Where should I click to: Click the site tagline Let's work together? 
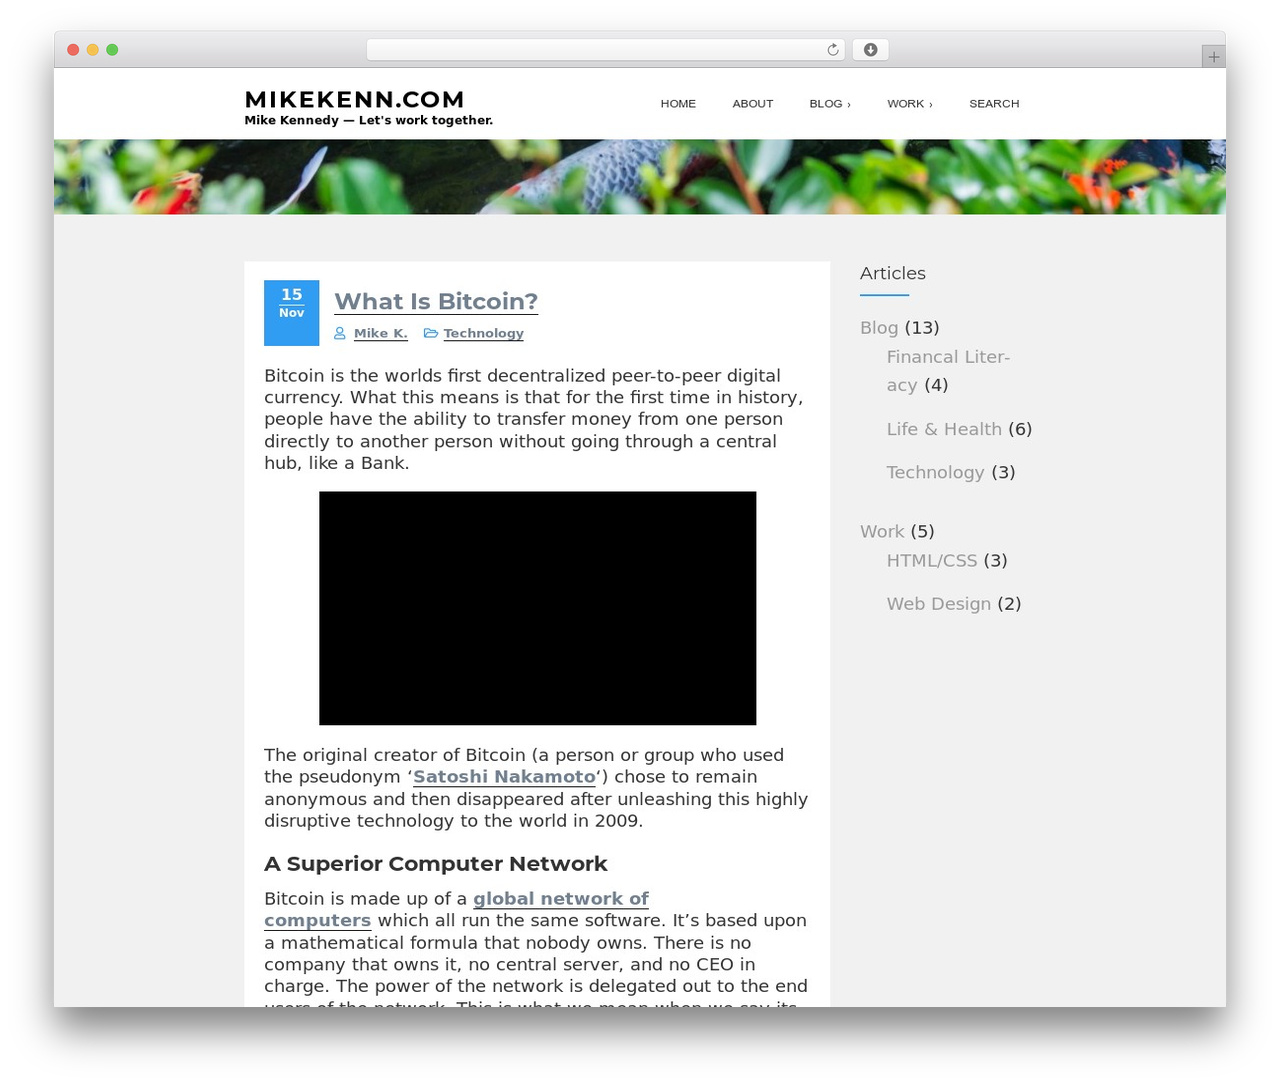pos(368,120)
